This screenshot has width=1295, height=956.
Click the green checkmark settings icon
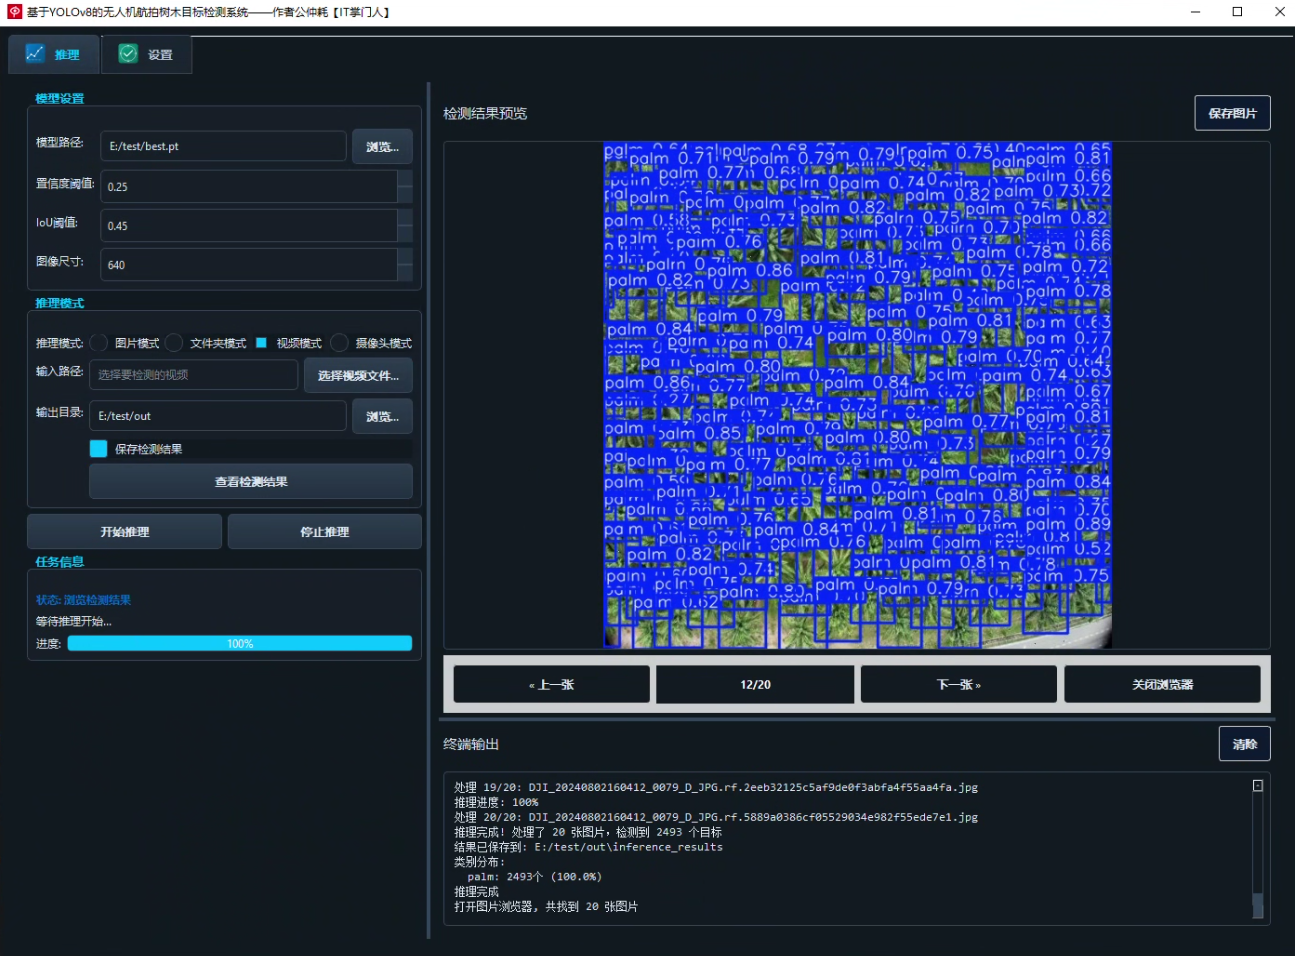coord(128,54)
